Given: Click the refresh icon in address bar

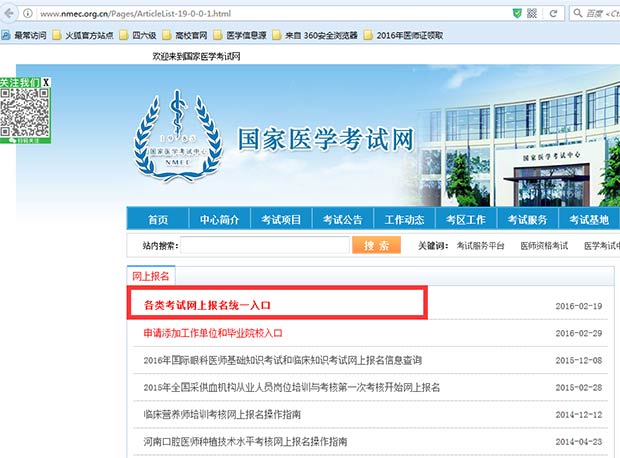Looking at the screenshot, I should (553, 12).
